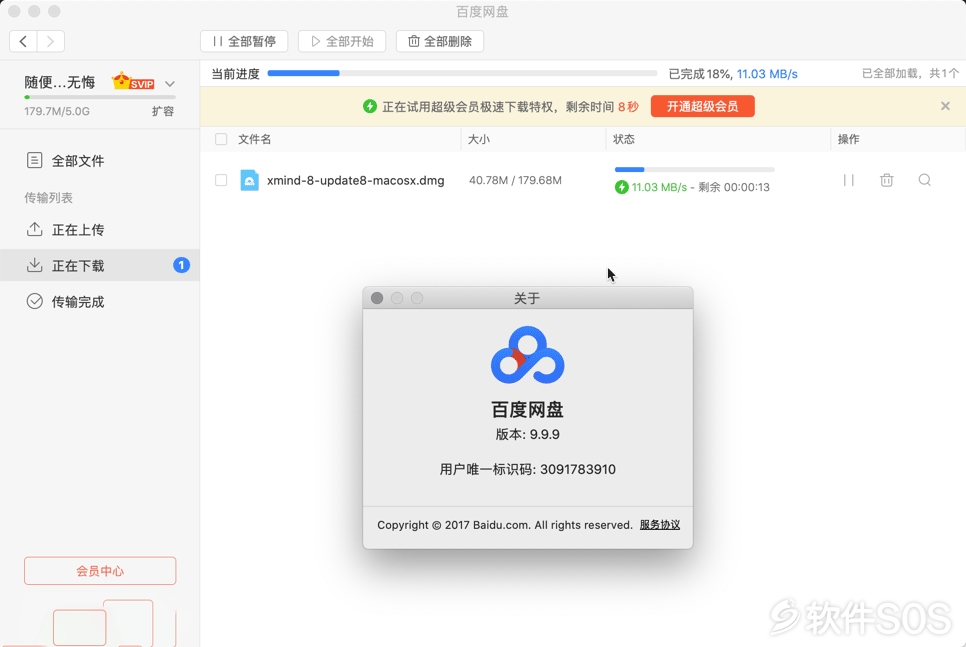This screenshot has height=647, width=966.
Task: Locate the xmind file with magnifier icon
Action: (925, 180)
